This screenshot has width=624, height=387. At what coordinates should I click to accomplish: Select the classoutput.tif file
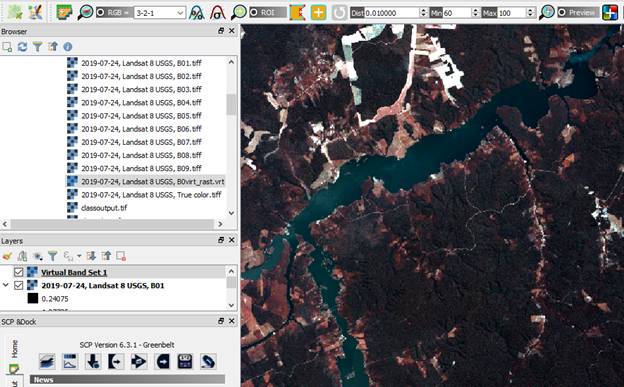[97, 207]
